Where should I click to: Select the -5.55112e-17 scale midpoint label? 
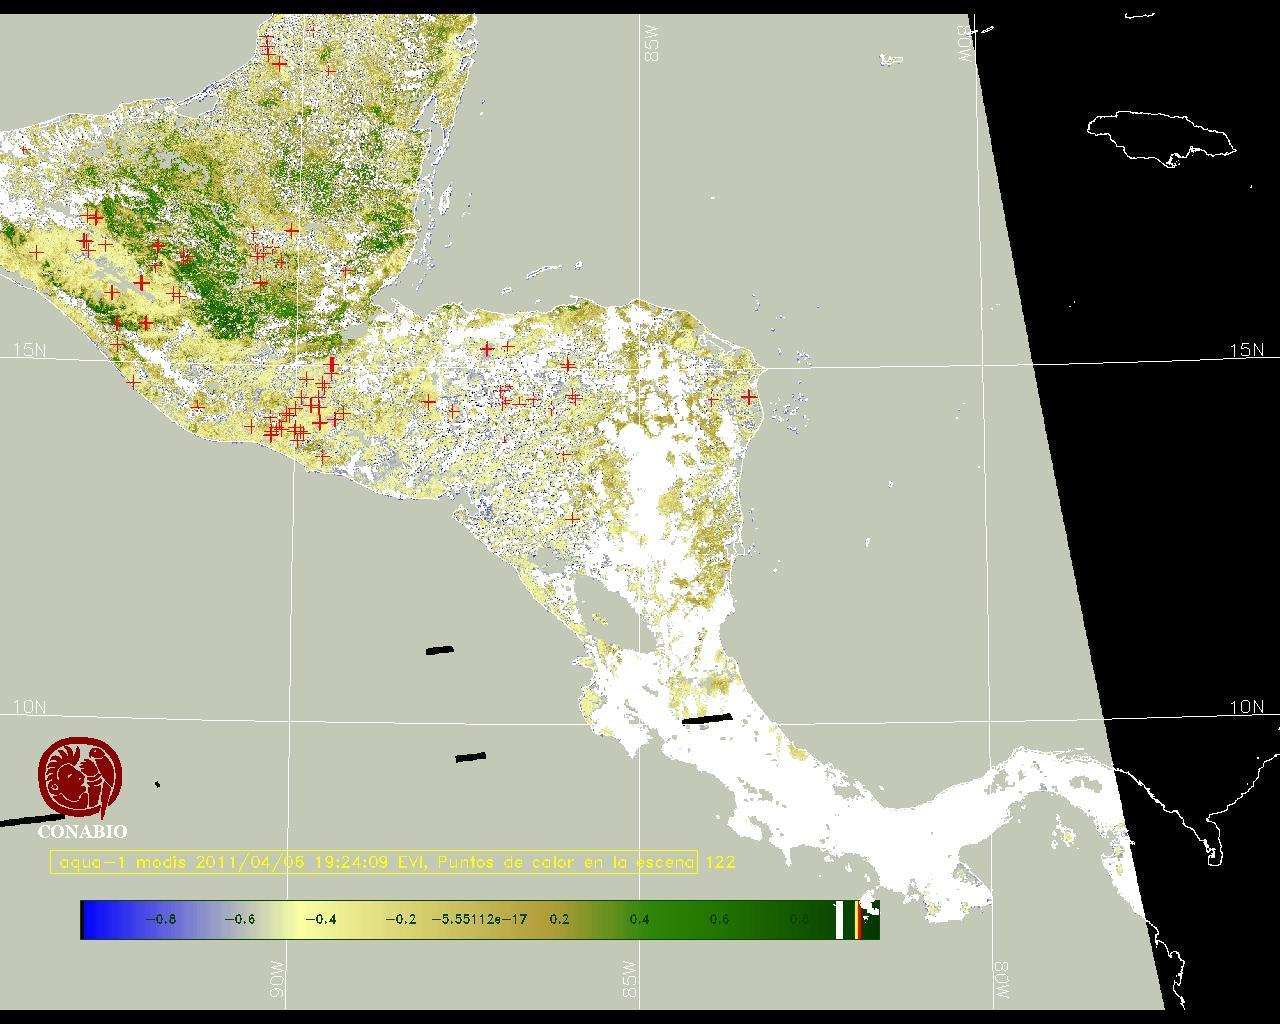click(x=479, y=919)
